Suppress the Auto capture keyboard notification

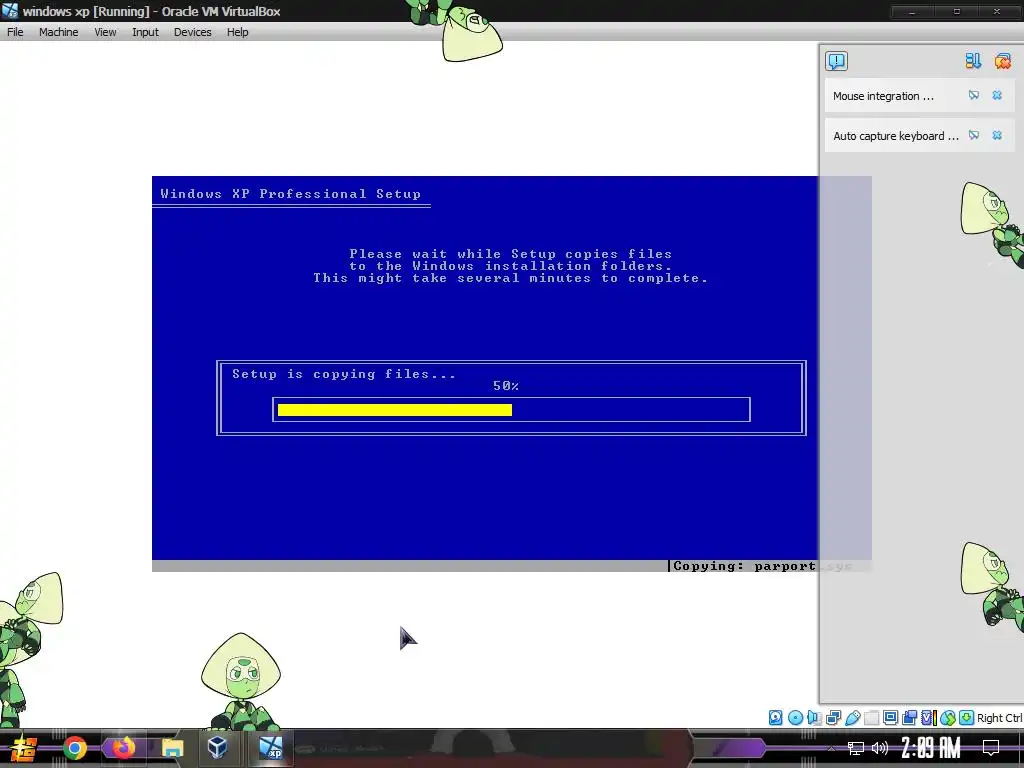tap(974, 135)
